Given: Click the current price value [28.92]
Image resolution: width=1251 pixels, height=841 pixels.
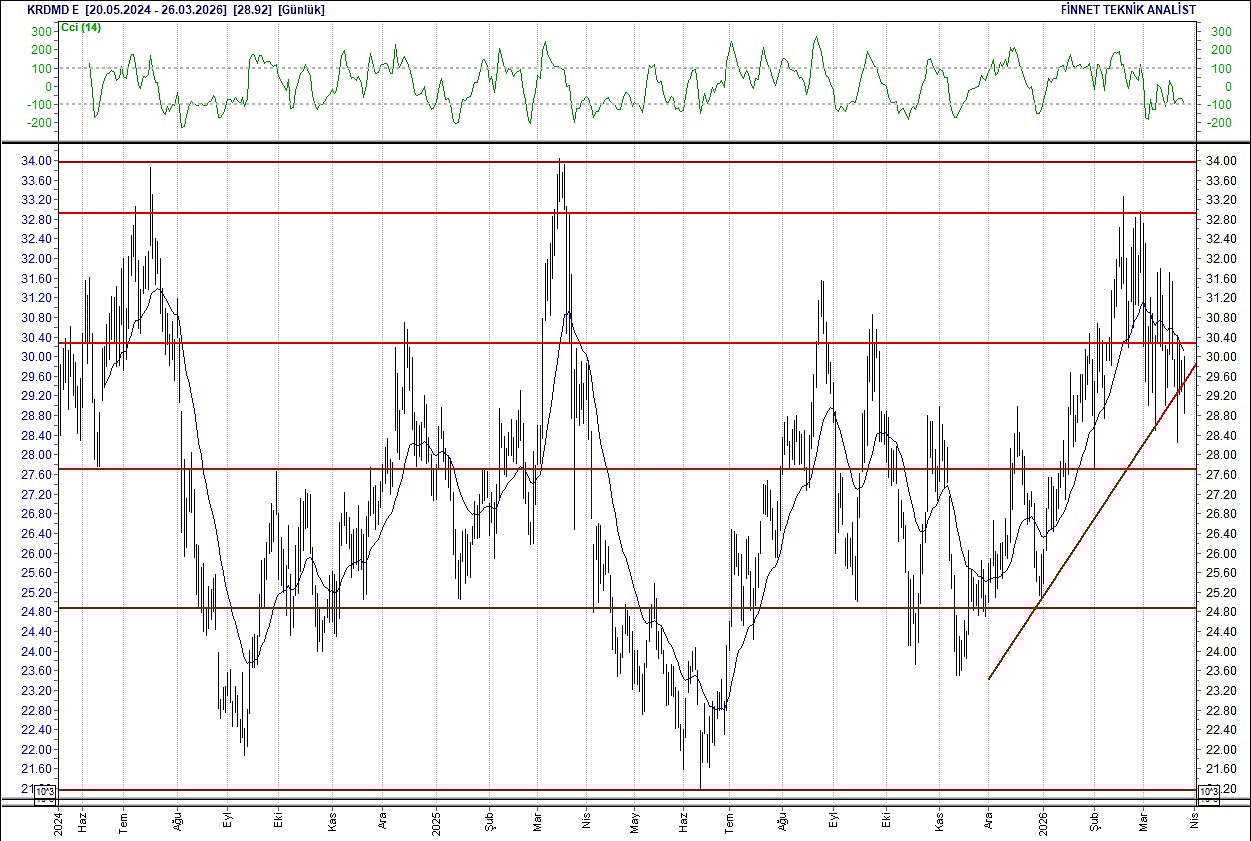Looking at the screenshot, I should 250,9.
